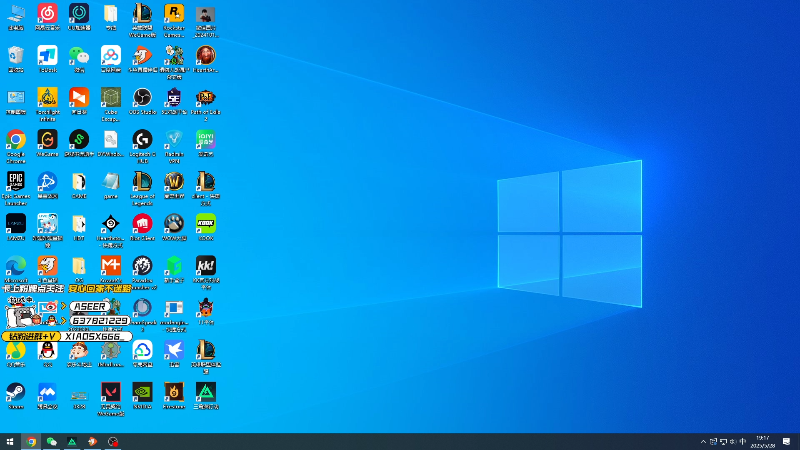
Task: Click the Windows Start button
Action: (x=10, y=441)
